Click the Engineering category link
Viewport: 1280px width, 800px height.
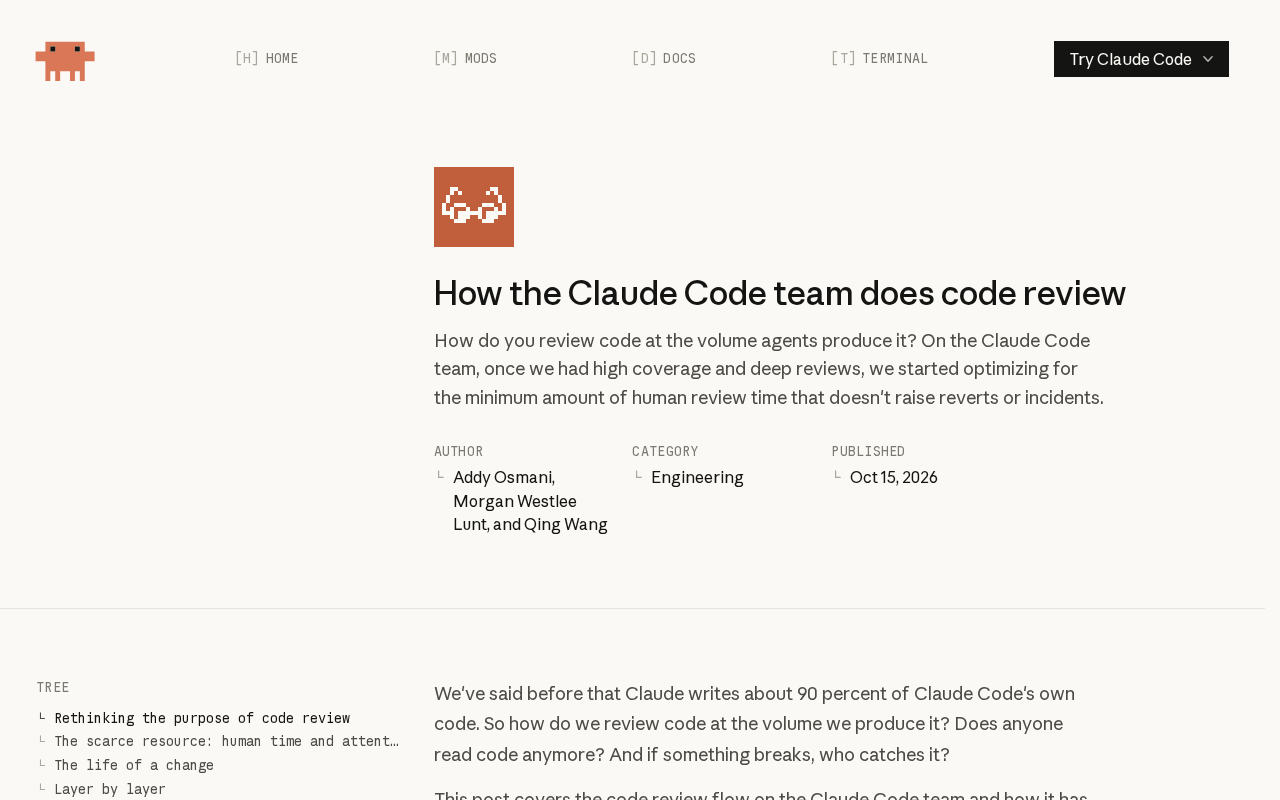pyautogui.click(x=697, y=477)
